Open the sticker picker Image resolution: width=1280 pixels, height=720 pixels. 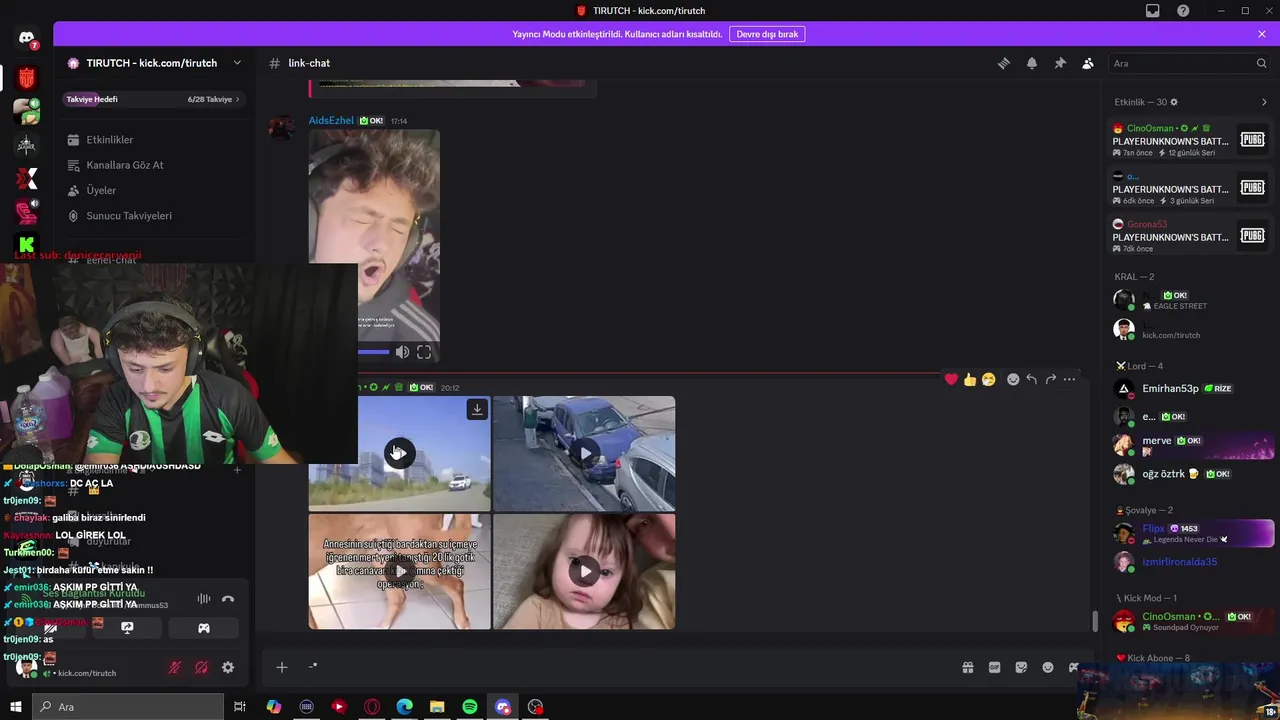tap(1021, 667)
